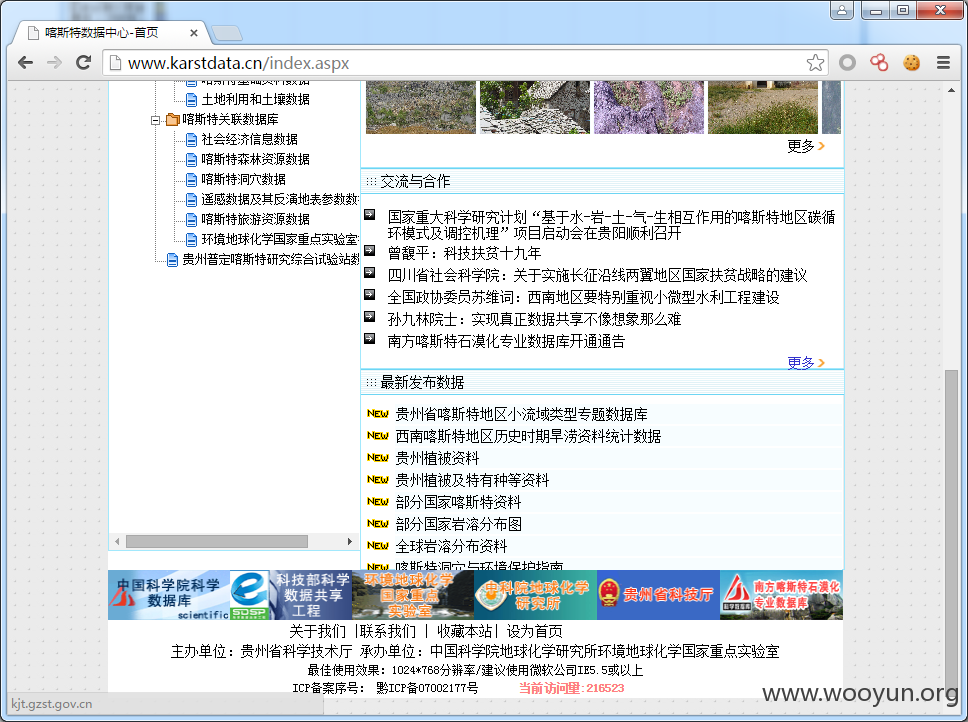Open dataset 全球岩溶分布资料
This screenshot has width=968, height=722.
pos(451,546)
